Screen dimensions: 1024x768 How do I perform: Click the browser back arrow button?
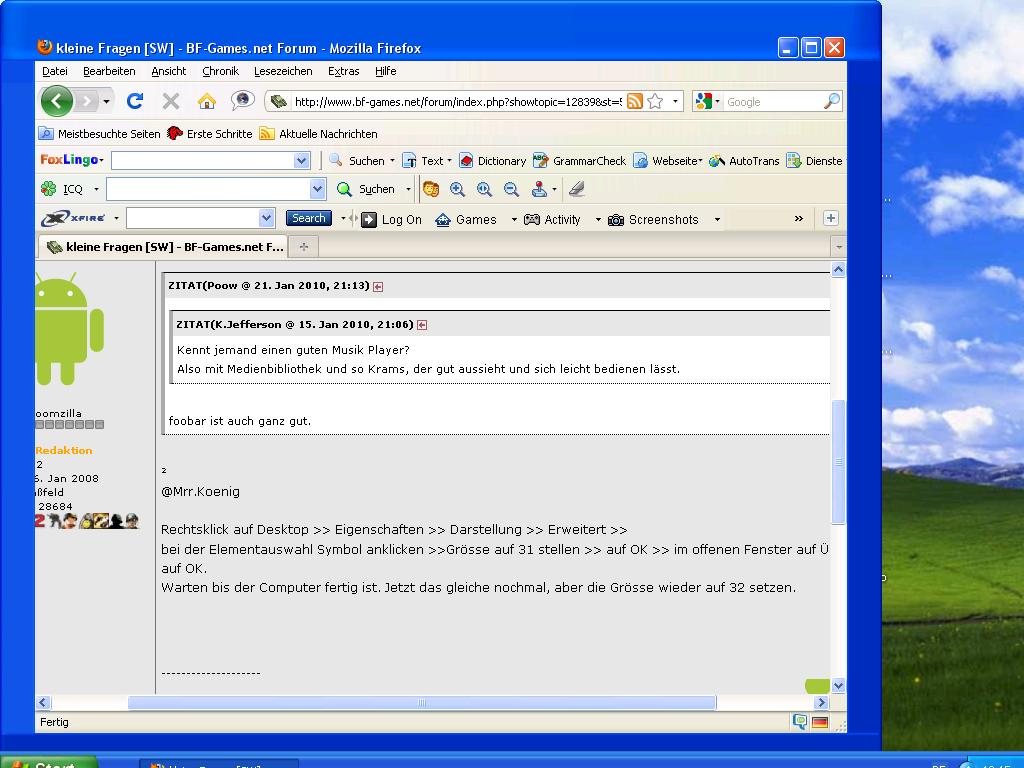coord(57,101)
